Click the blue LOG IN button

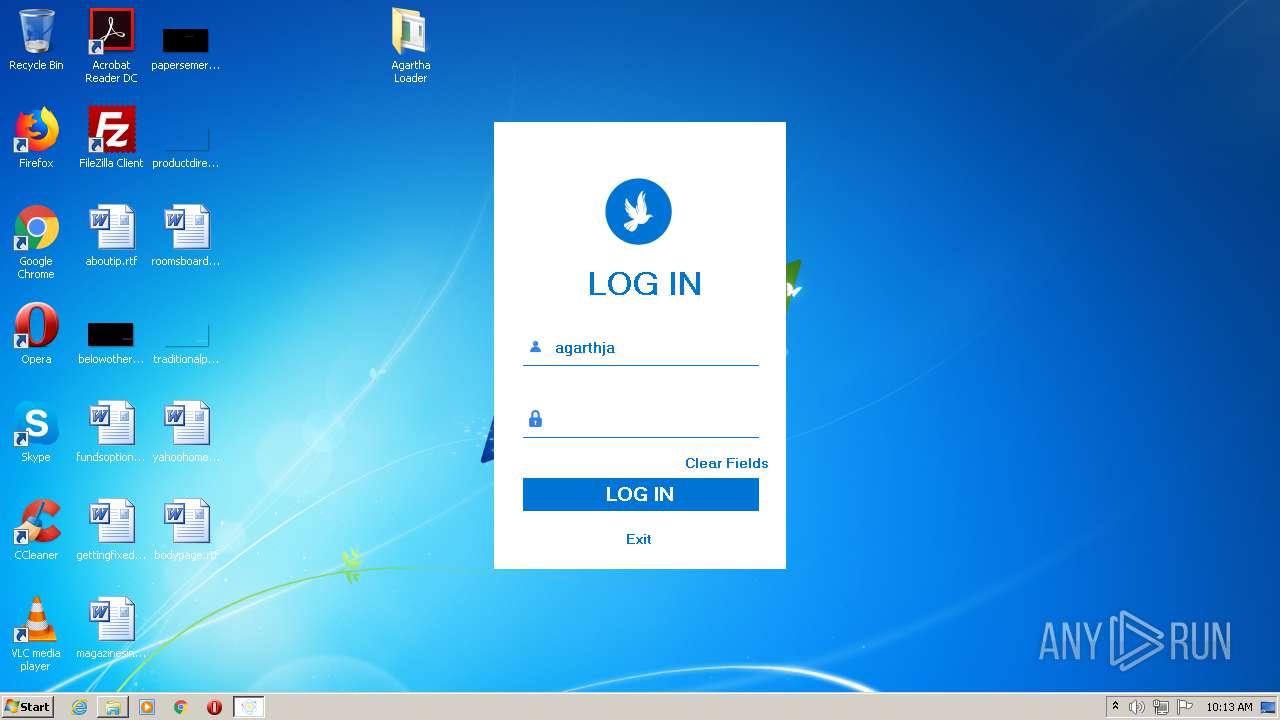[x=640, y=494]
